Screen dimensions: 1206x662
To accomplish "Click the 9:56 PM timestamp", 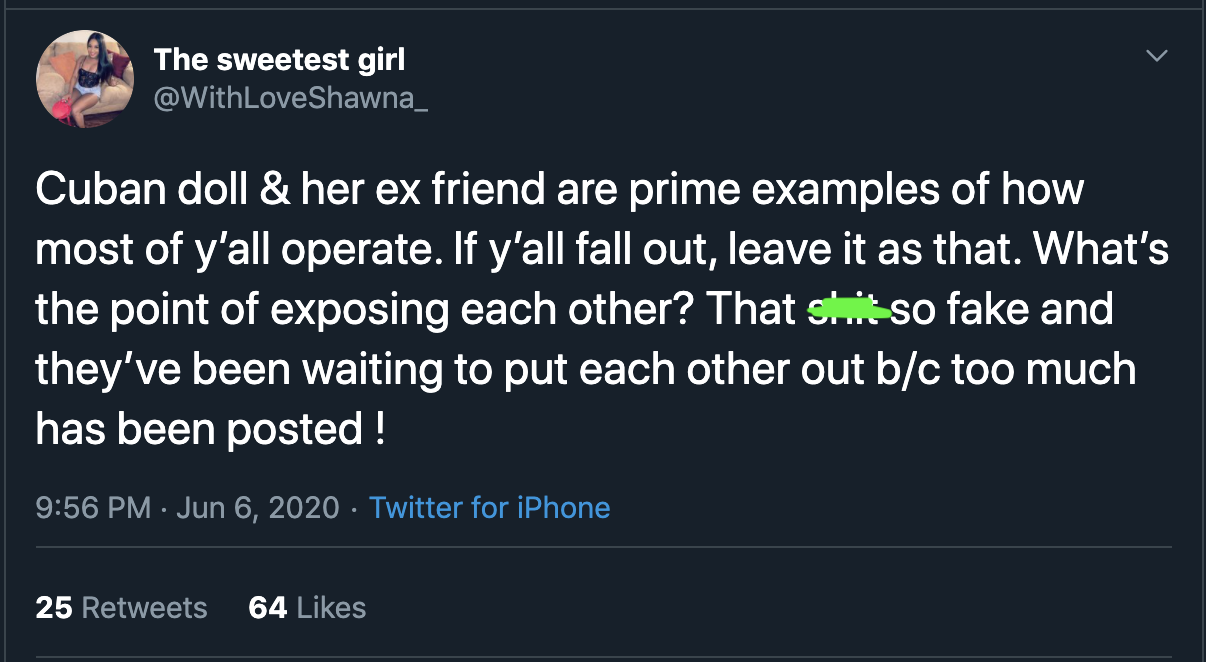I will point(92,508).
